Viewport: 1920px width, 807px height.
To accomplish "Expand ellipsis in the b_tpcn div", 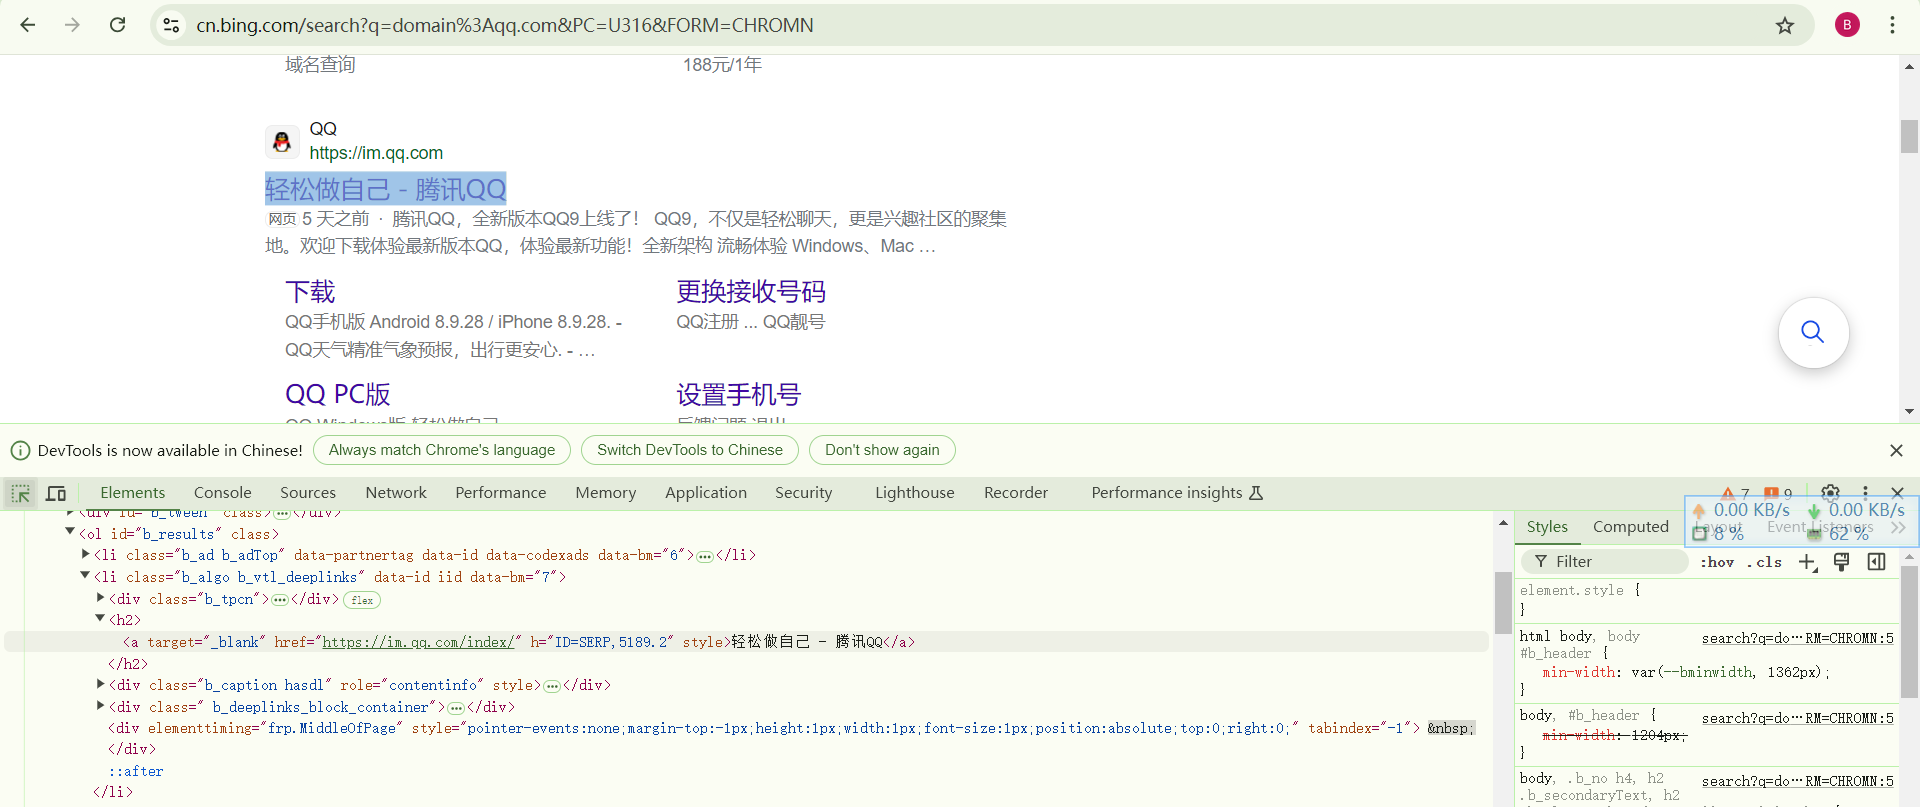I will click(280, 600).
